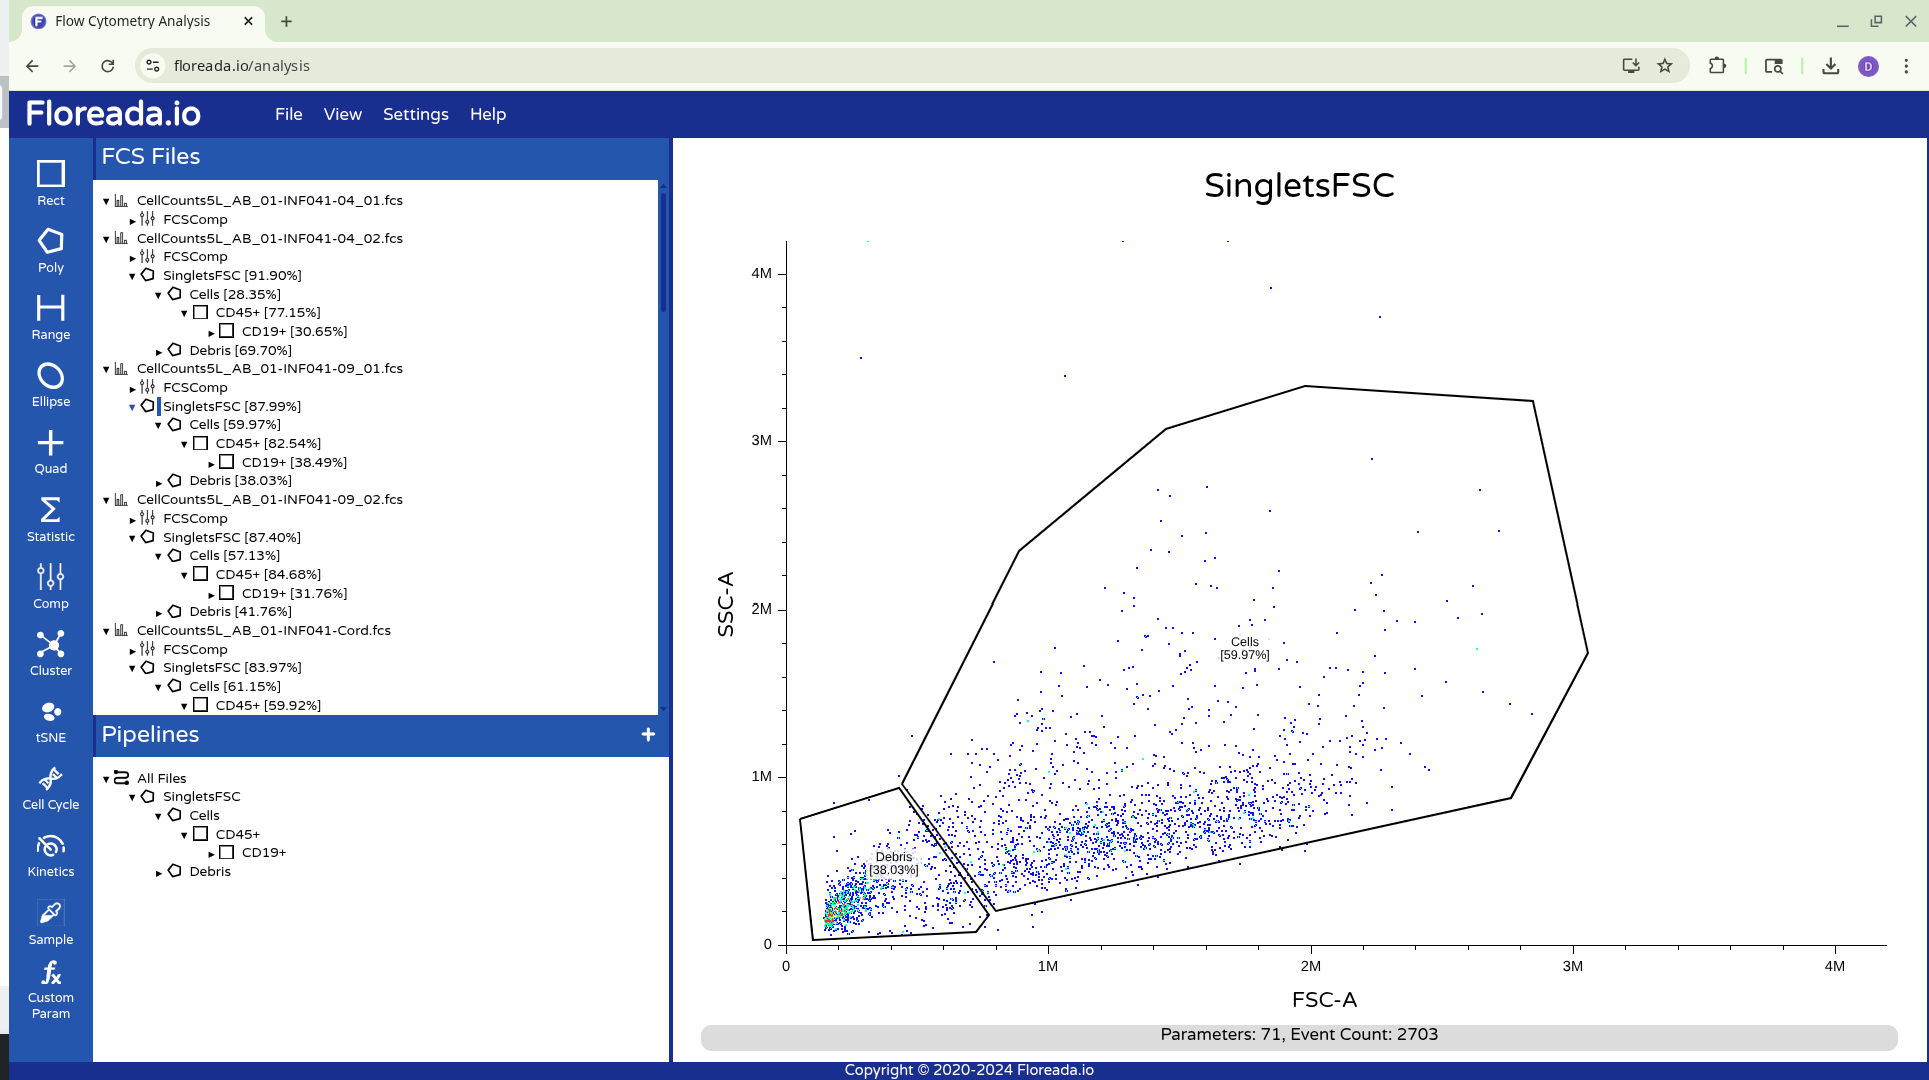Screen dimensions: 1929x1080
Task: Collapse CellCounts5L_AB_01-INF041-09_02.fcs file node
Action: (106, 500)
